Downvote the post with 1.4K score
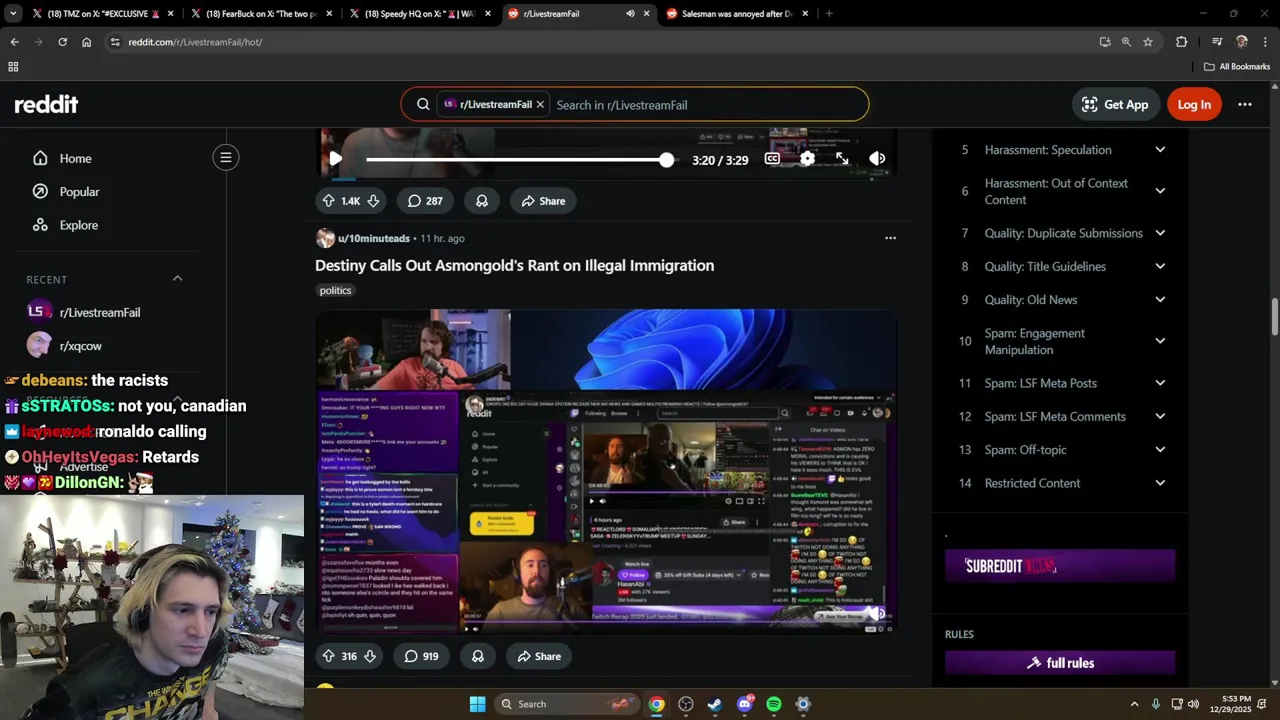The image size is (1280, 720). (x=373, y=201)
